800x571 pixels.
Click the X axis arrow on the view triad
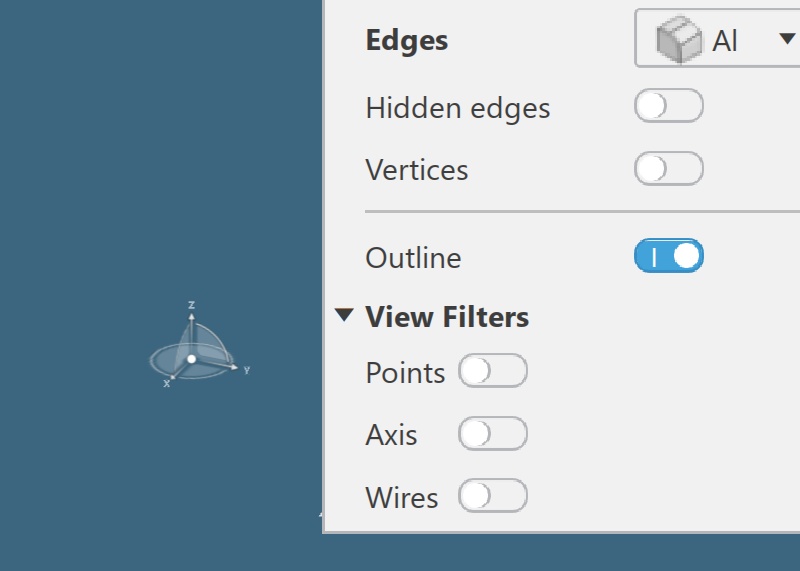[x=172, y=377]
